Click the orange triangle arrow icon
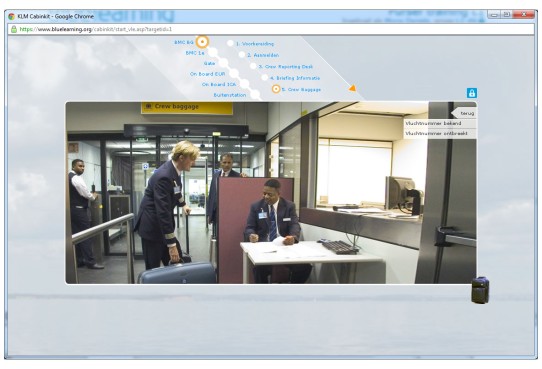Image resolution: width=542 pixels, height=369 pixels. 352,88
